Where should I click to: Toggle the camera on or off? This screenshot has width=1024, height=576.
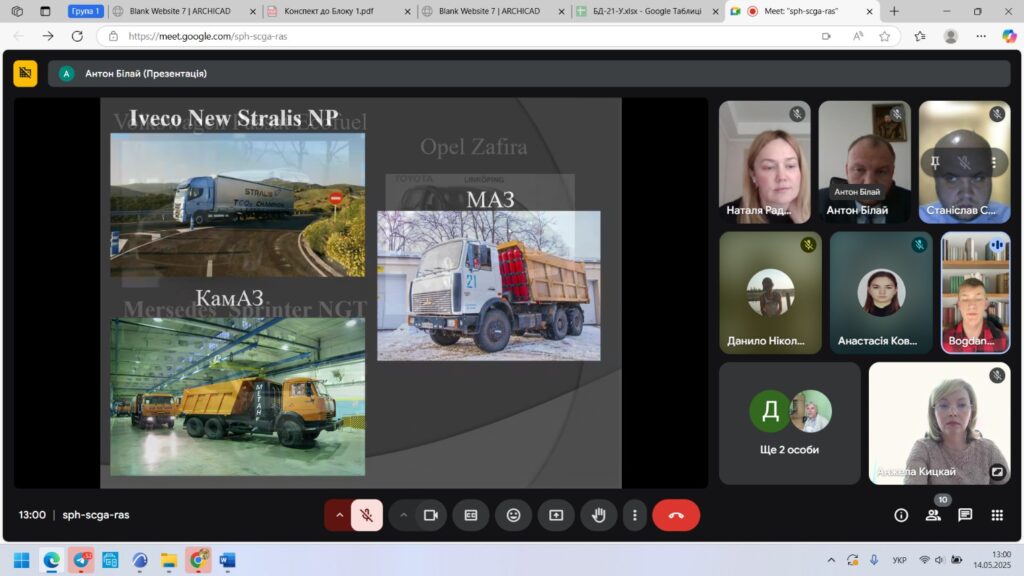(x=431, y=515)
